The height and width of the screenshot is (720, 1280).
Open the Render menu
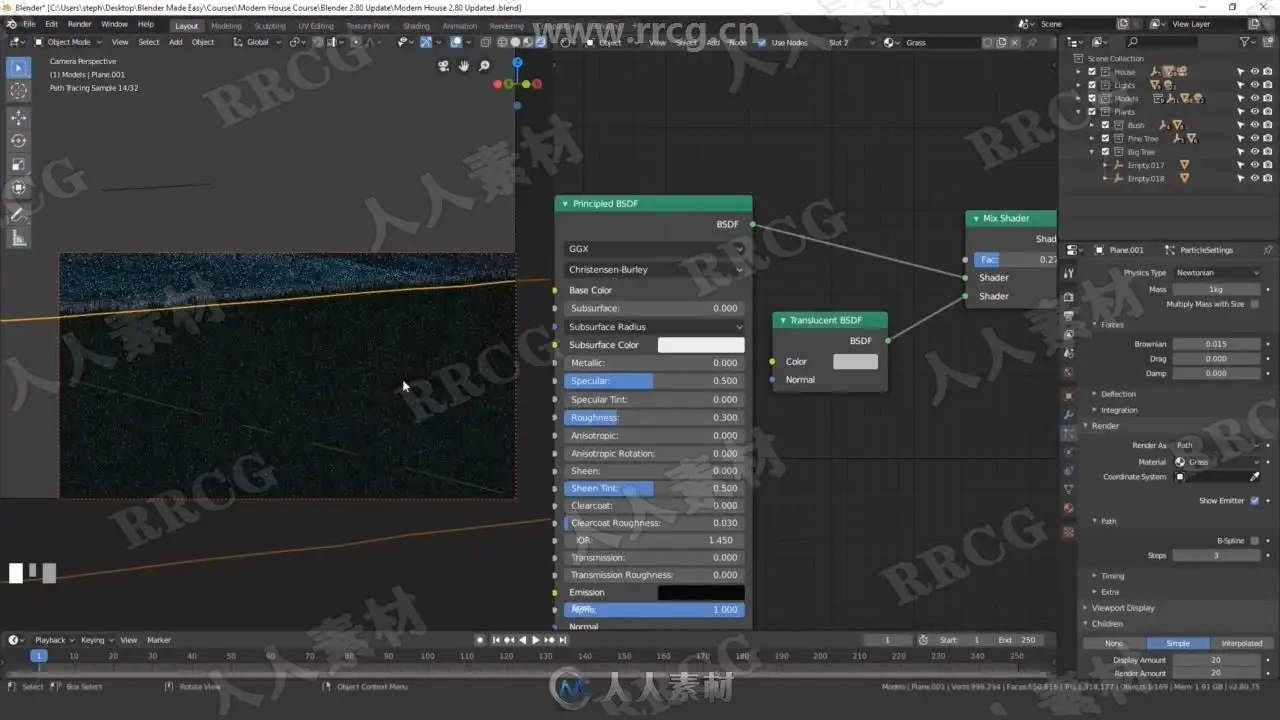click(x=79, y=24)
